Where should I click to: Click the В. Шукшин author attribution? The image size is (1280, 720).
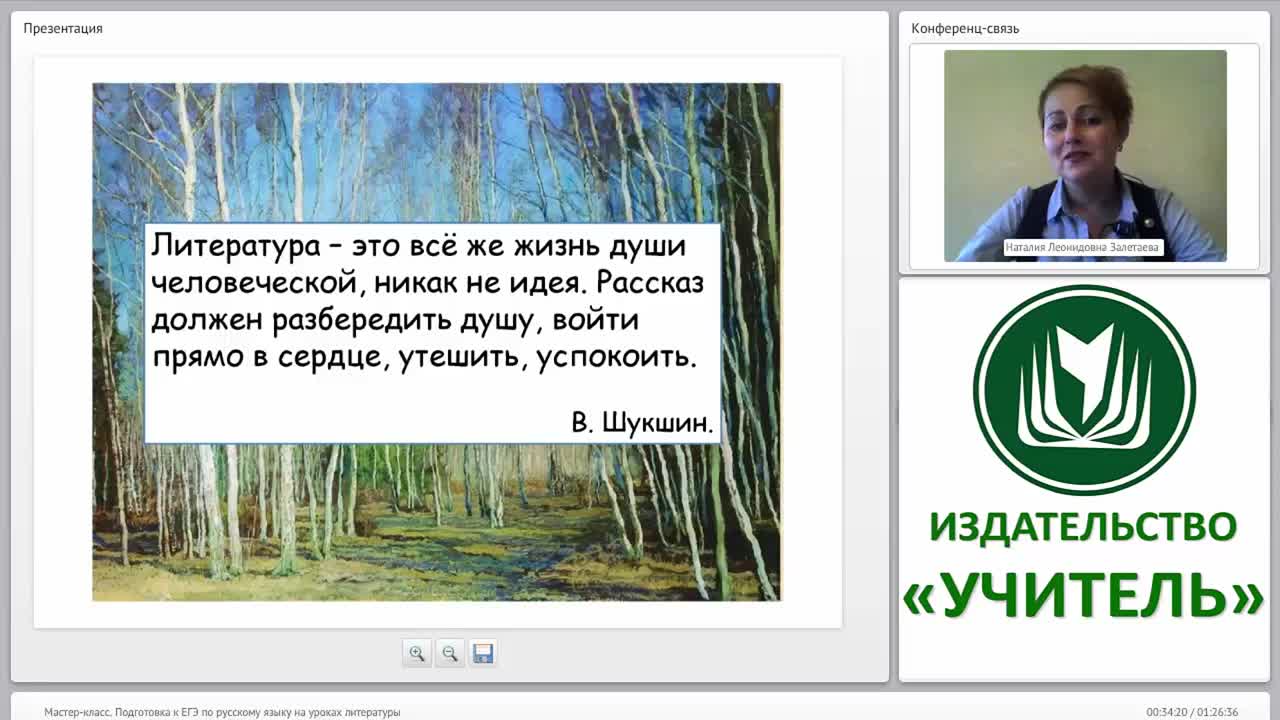[x=642, y=422]
